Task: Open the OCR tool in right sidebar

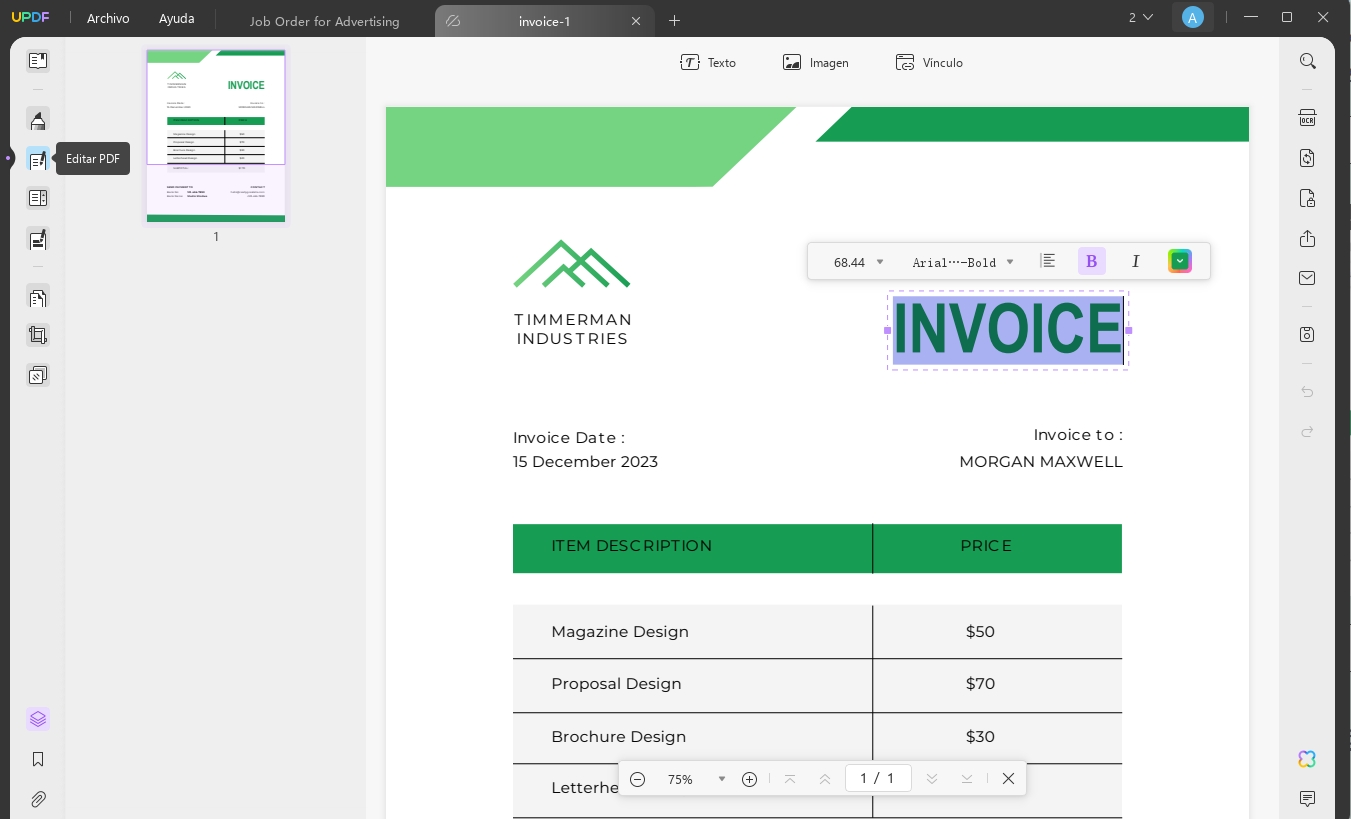Action: coord(1307,118)
